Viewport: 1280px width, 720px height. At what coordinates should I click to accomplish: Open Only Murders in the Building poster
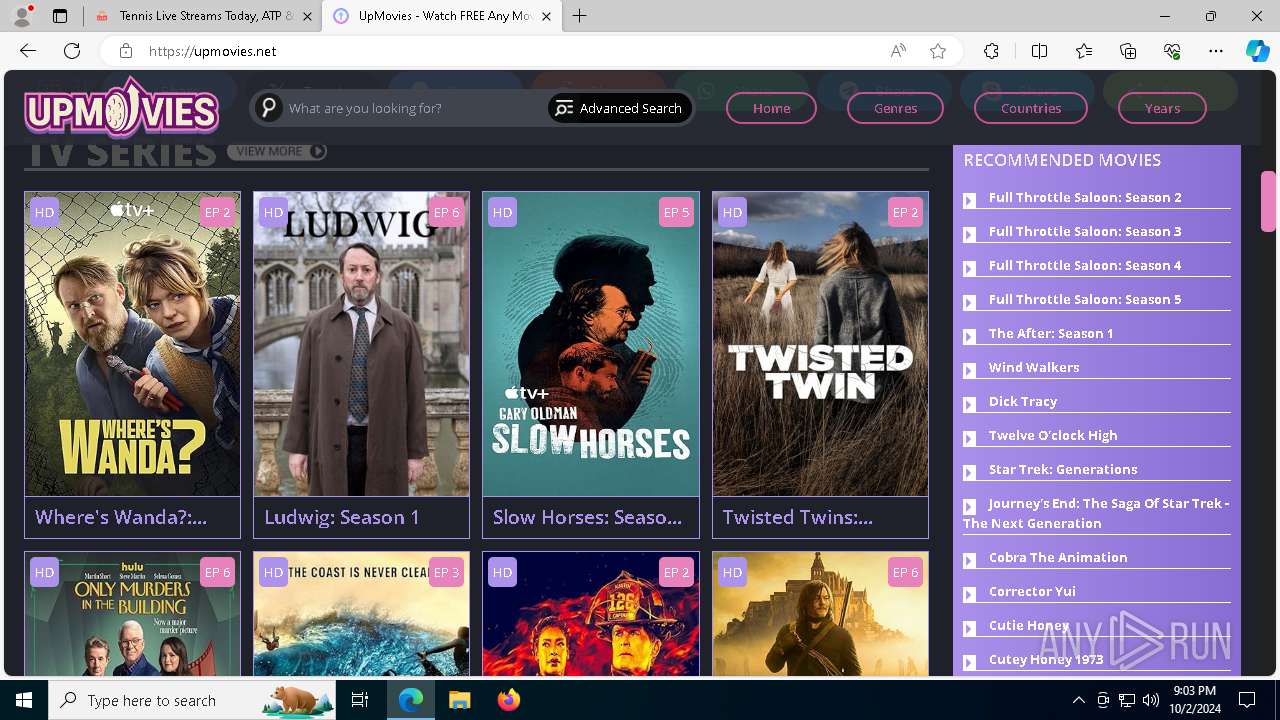132,614
